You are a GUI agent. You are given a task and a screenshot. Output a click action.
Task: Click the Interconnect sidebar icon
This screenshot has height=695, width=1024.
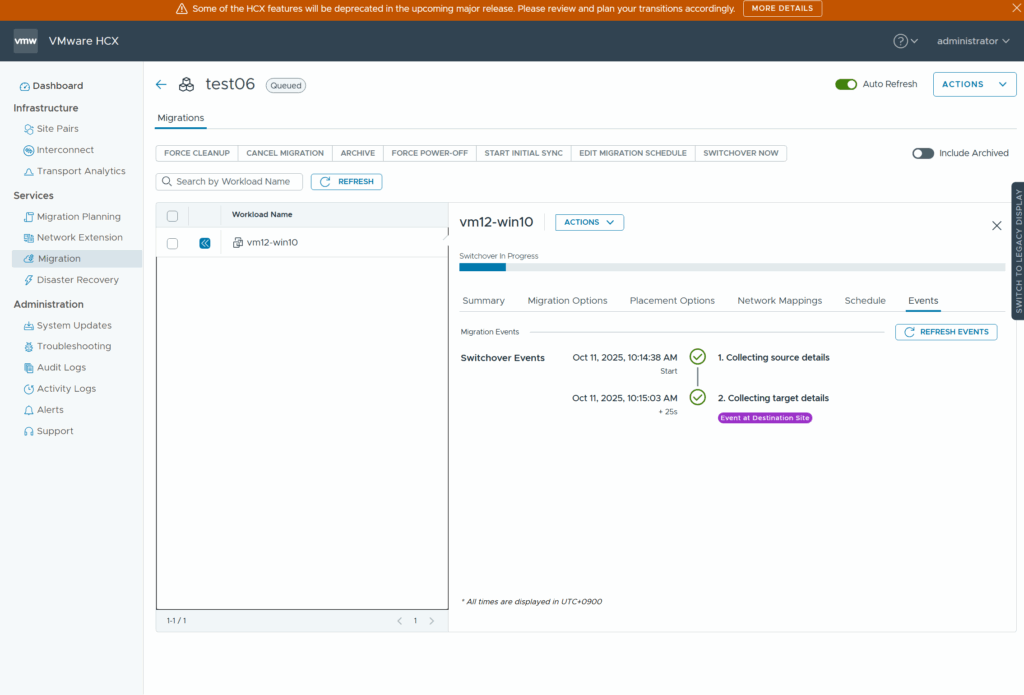coord(29,150)
